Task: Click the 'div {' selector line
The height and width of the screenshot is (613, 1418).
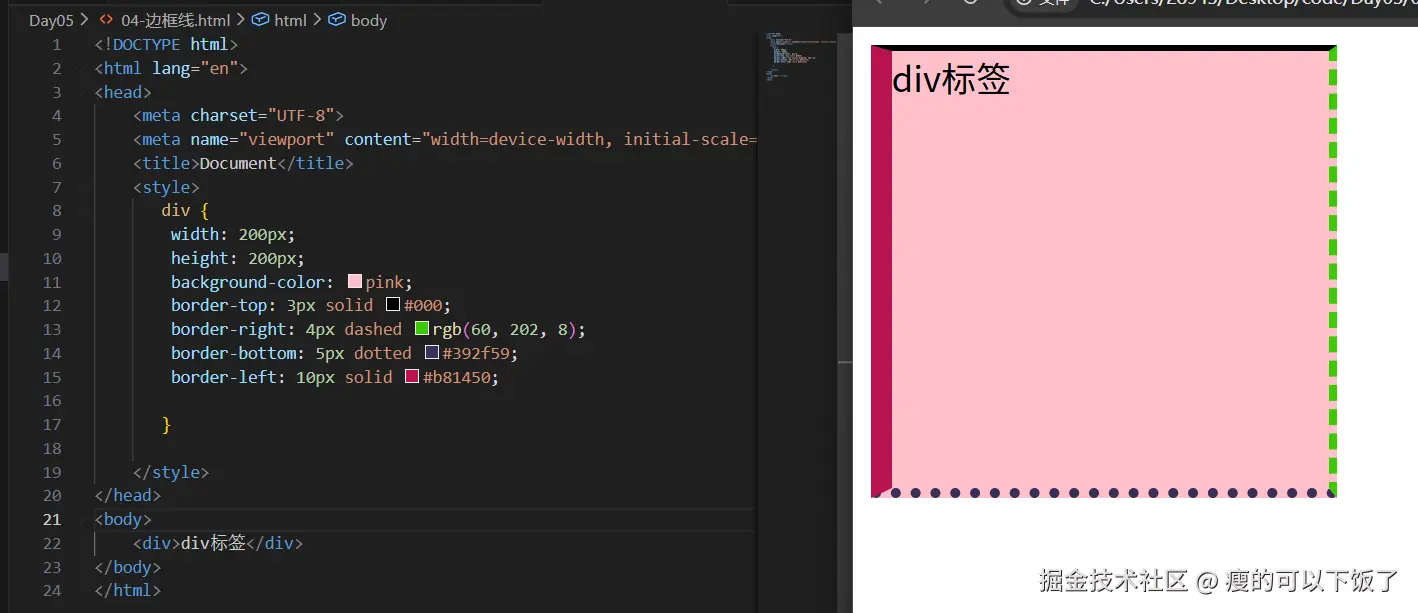Action: click(x=185, y=211)
